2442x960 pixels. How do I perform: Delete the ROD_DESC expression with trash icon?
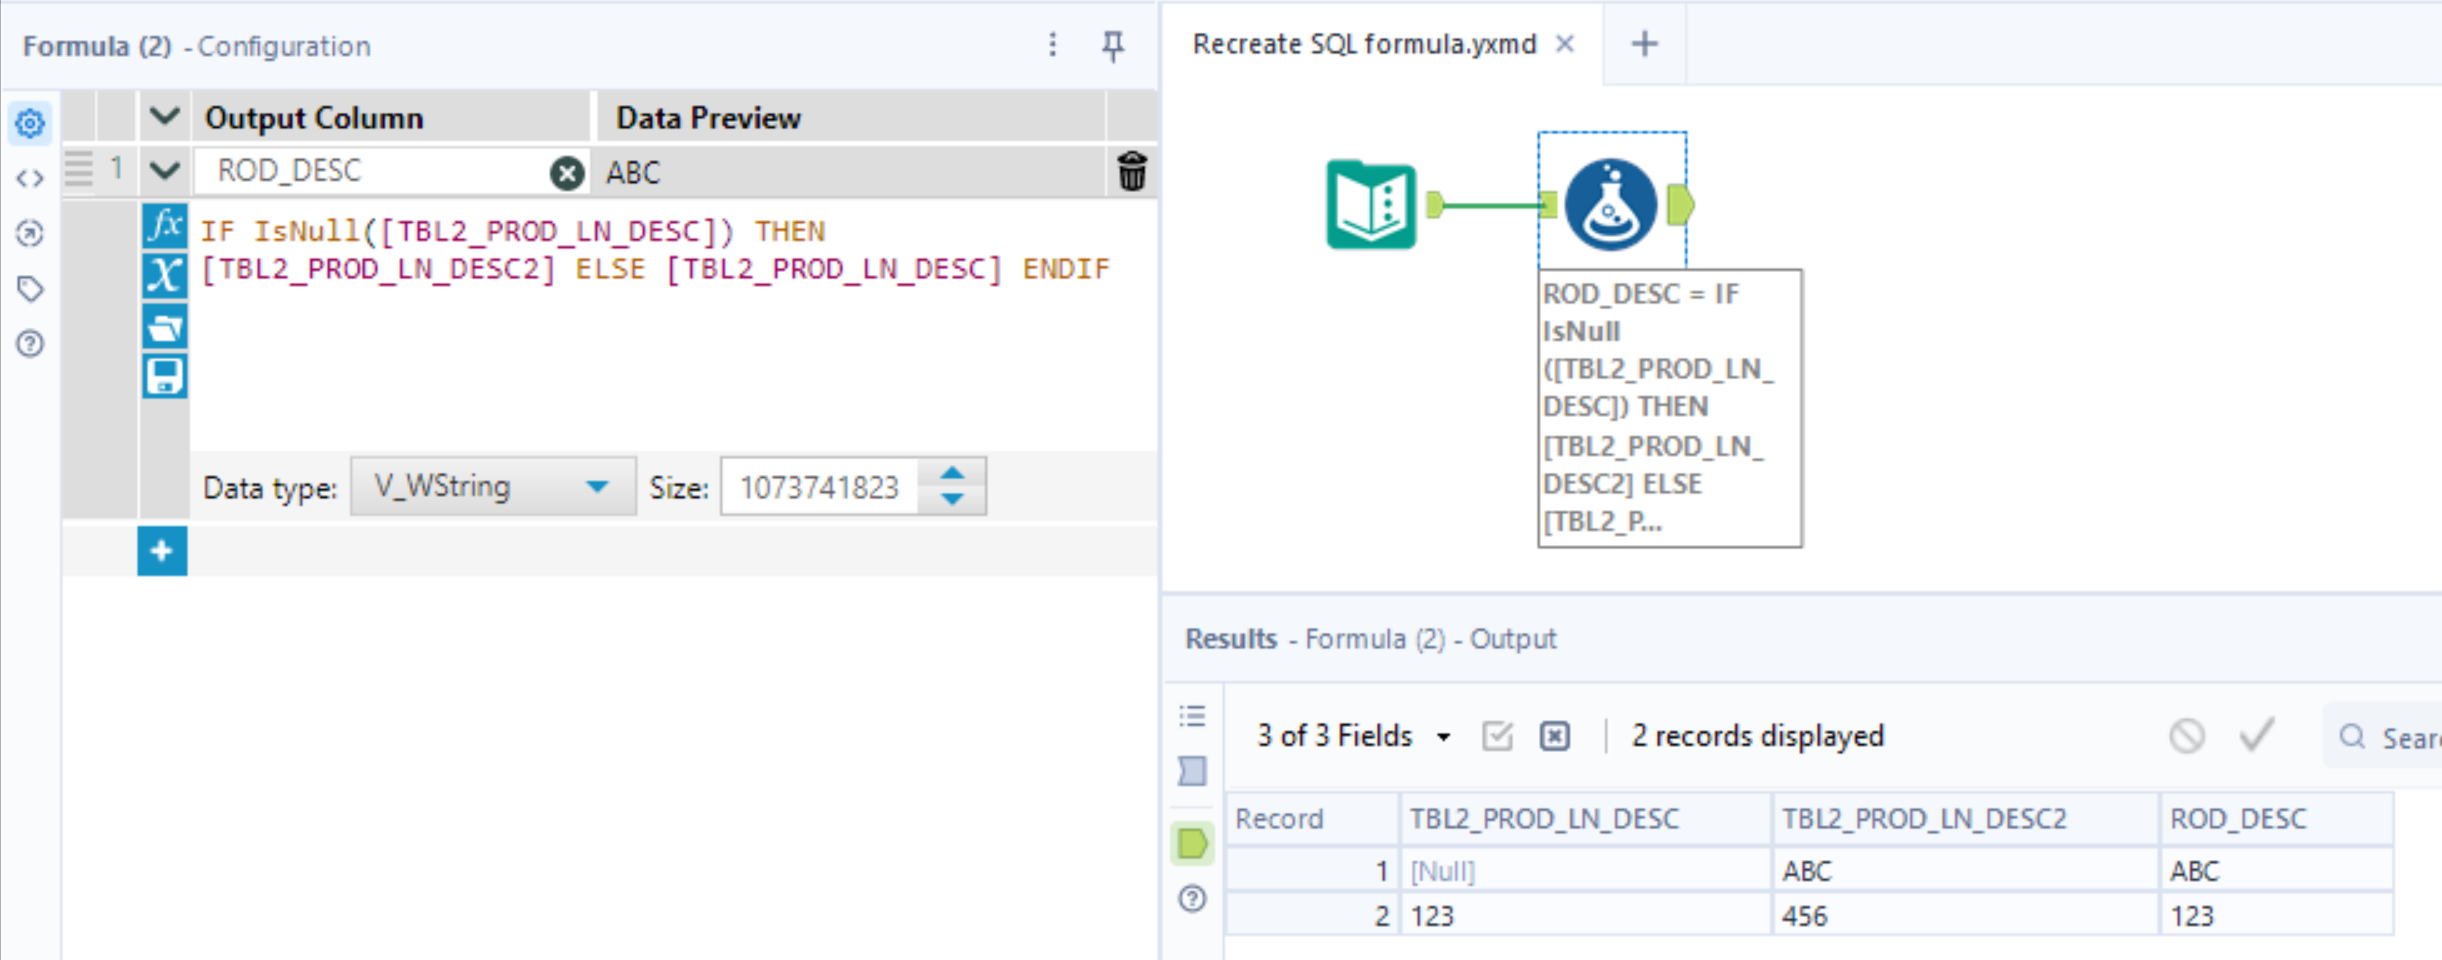(x=1132, y=171)
